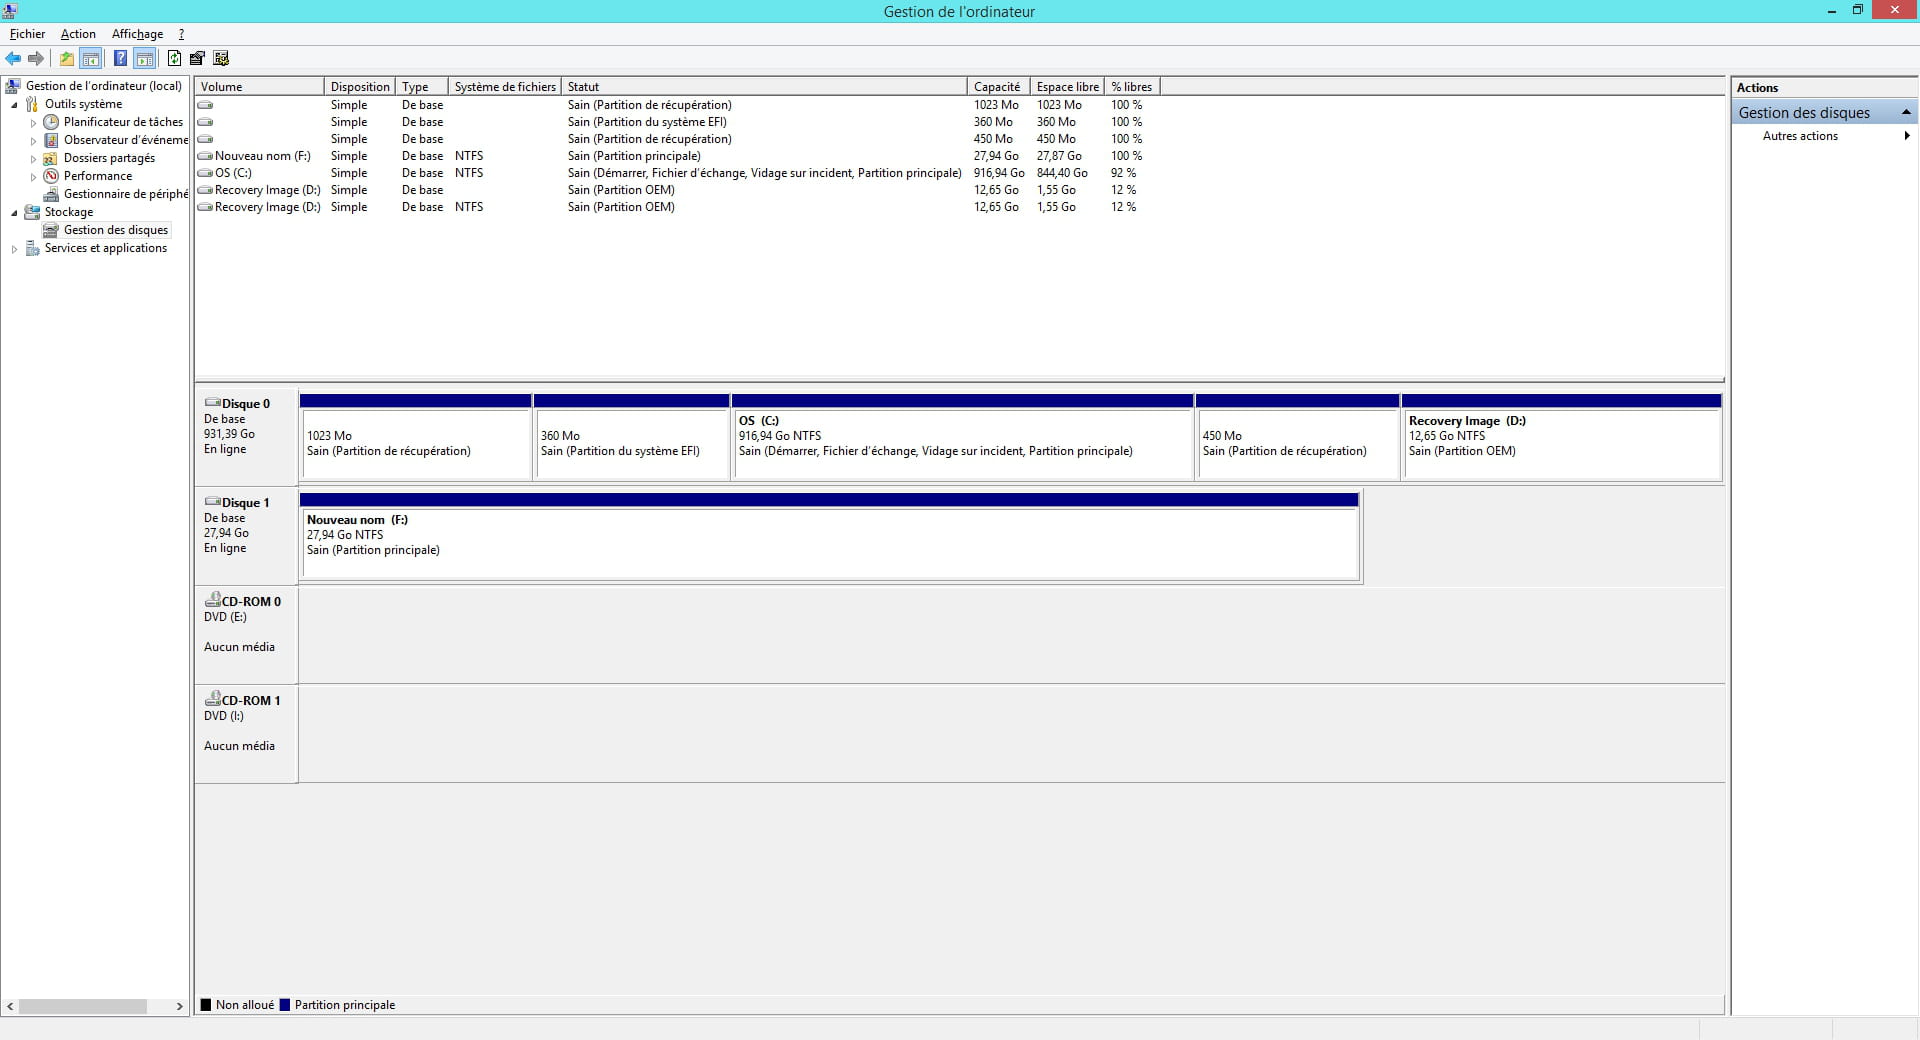This screenshot has height=1040, width=1920.
Task: Sort by the % libres column header
Action: pos(1132,87)
